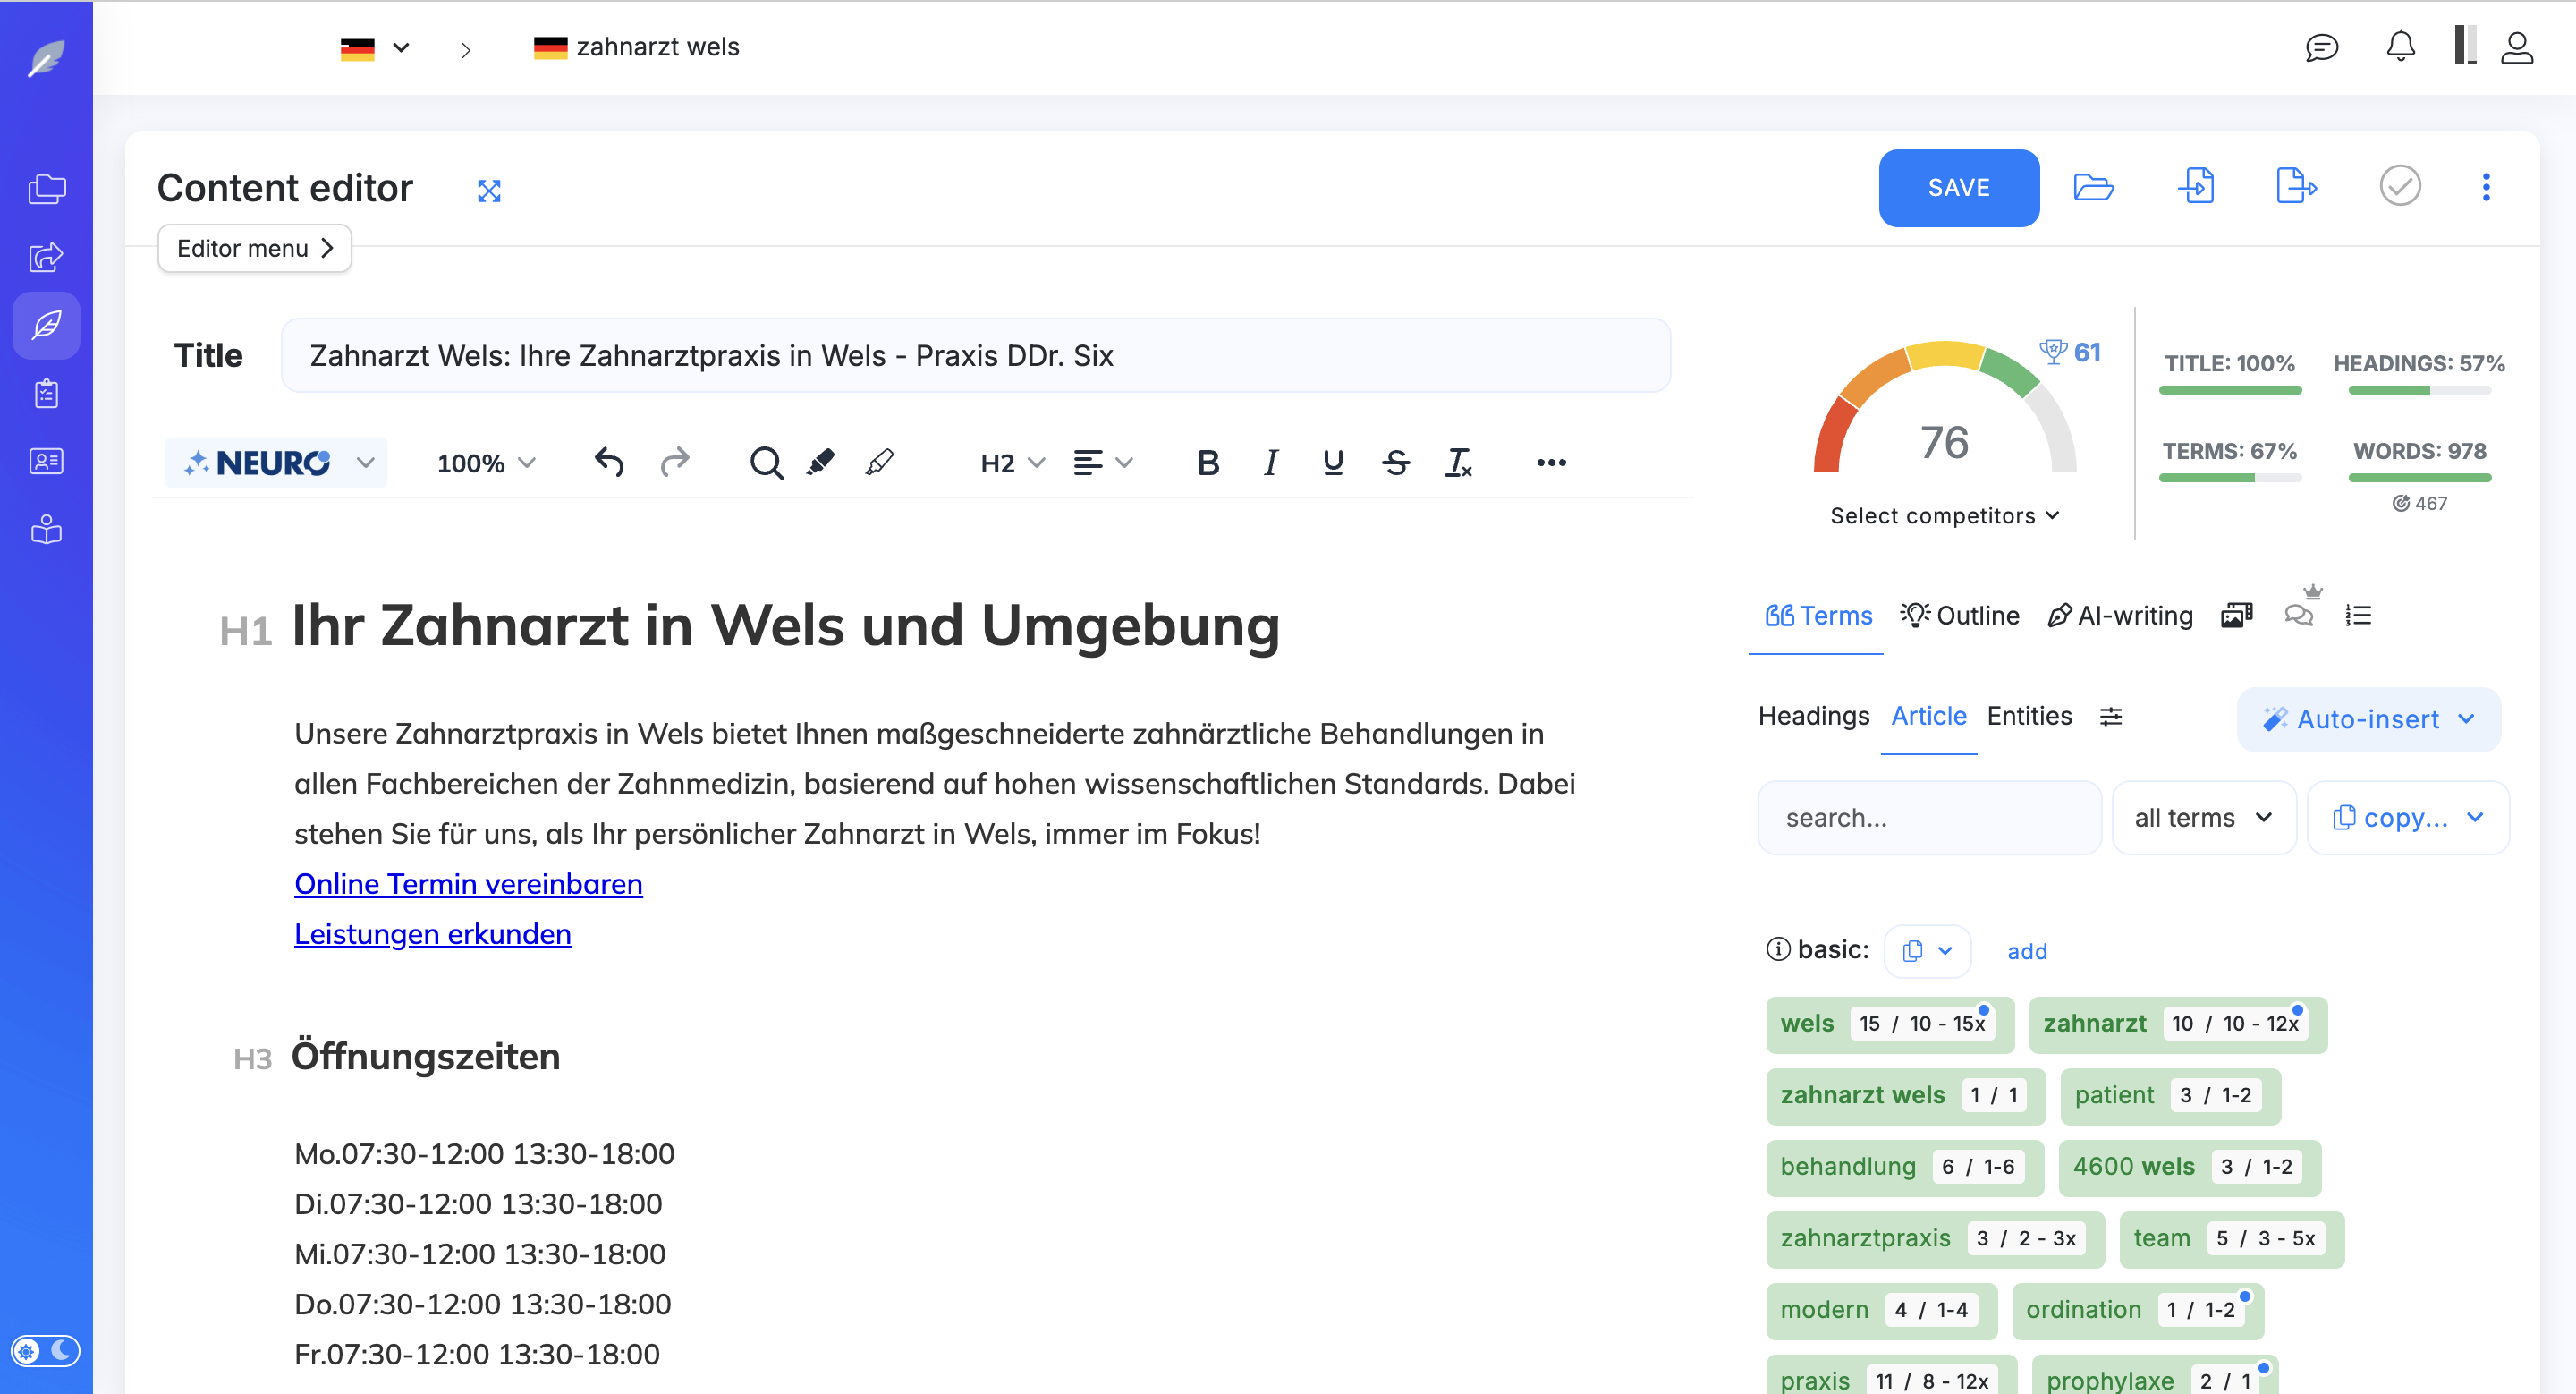This screenshot has width=2576, height=1394.
Task: Click the highlighter marker tool
Action: [x=820, y=462]
